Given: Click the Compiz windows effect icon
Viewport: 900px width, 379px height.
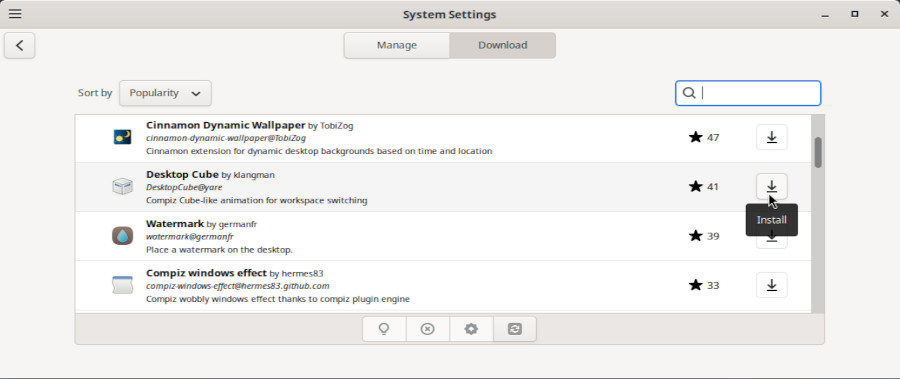Looking at the screenshot, I should [x=122, y=285].
